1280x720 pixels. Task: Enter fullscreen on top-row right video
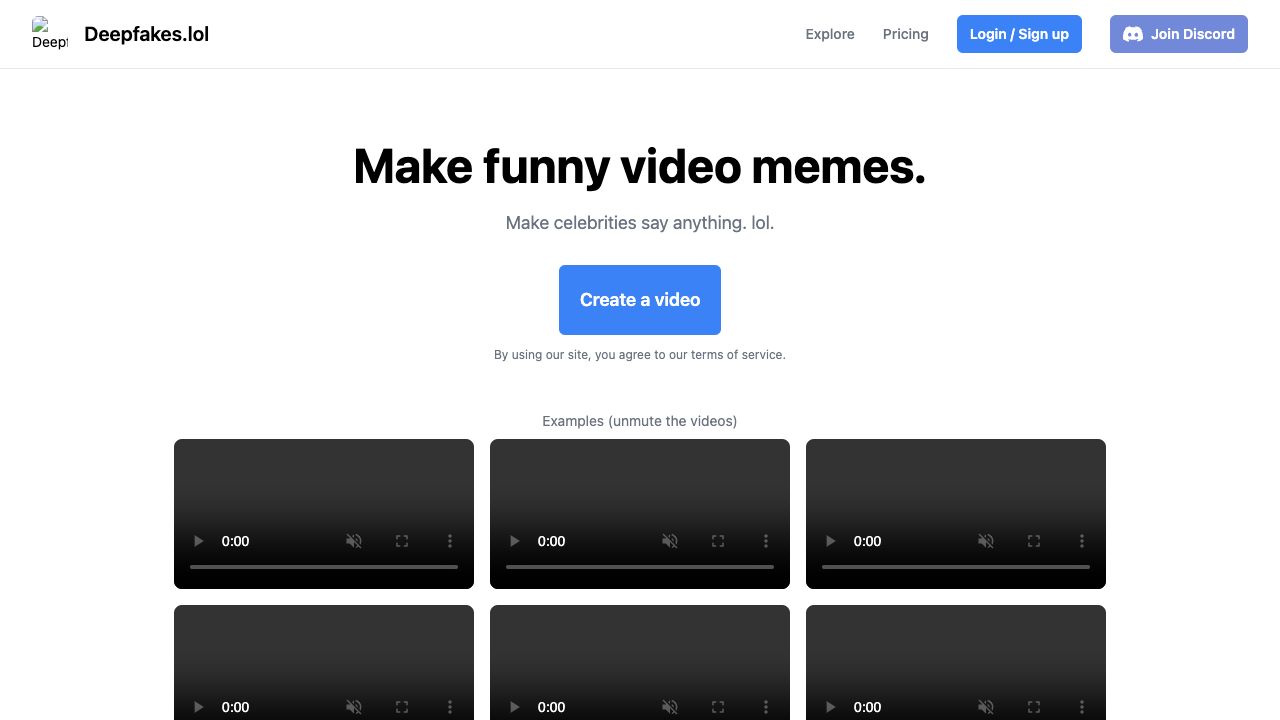coord(1034,541)
